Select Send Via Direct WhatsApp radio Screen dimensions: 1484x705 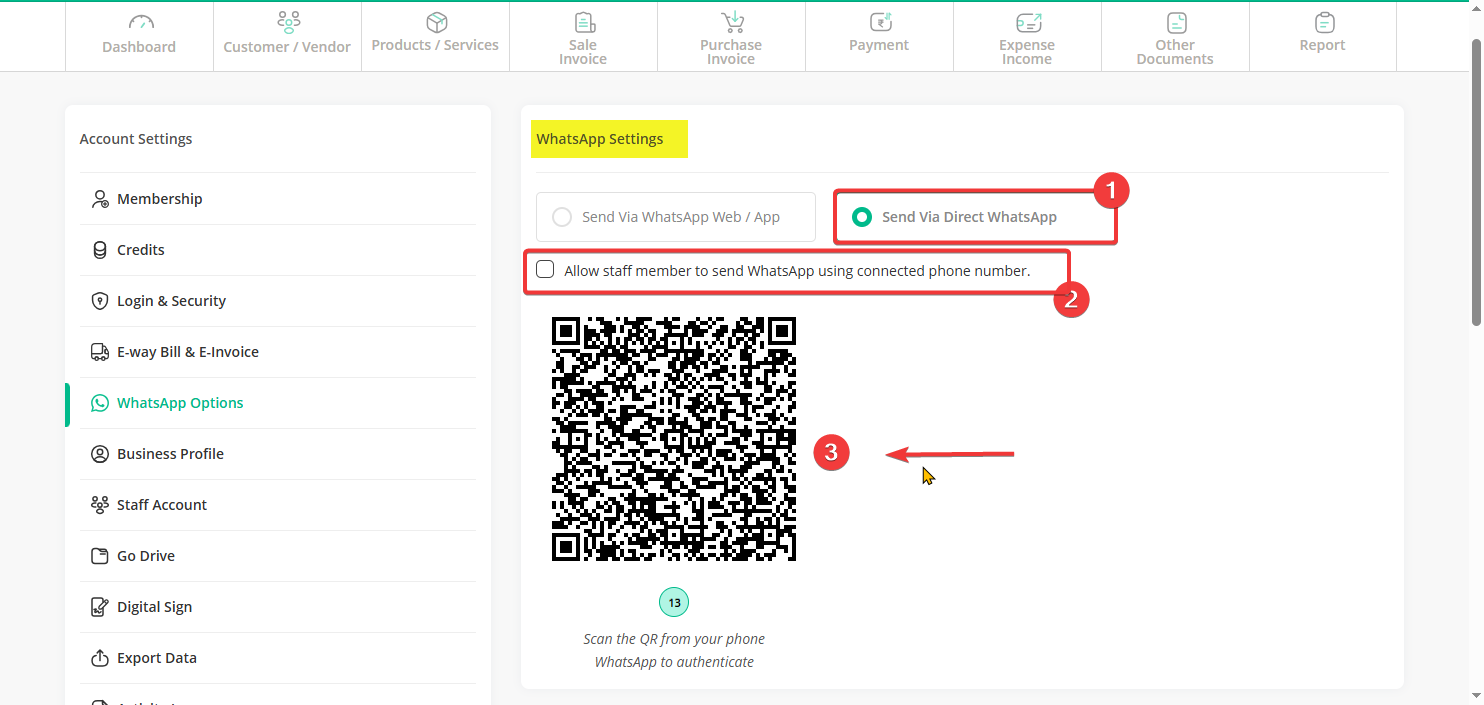point(861,217)
